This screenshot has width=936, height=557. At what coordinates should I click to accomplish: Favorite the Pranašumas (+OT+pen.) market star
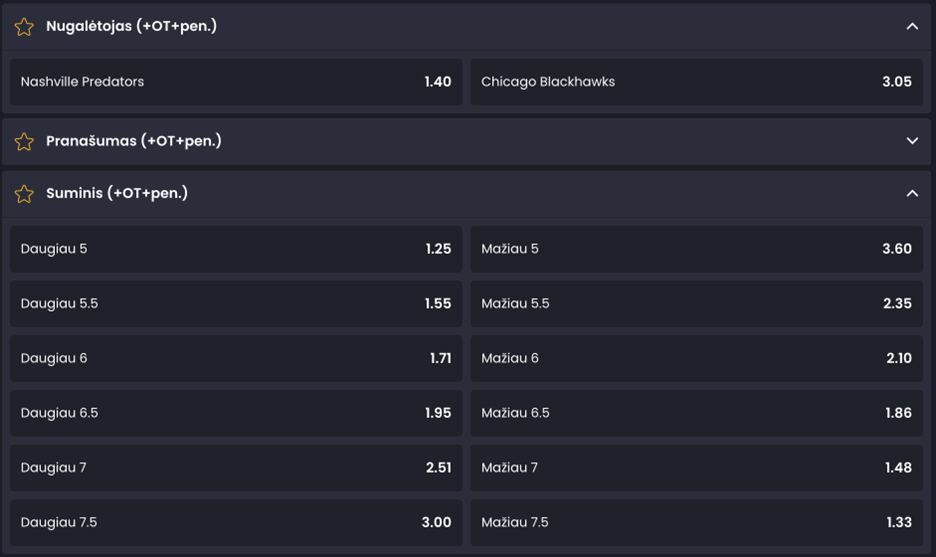pyautogui.click(x=24, y=141)
